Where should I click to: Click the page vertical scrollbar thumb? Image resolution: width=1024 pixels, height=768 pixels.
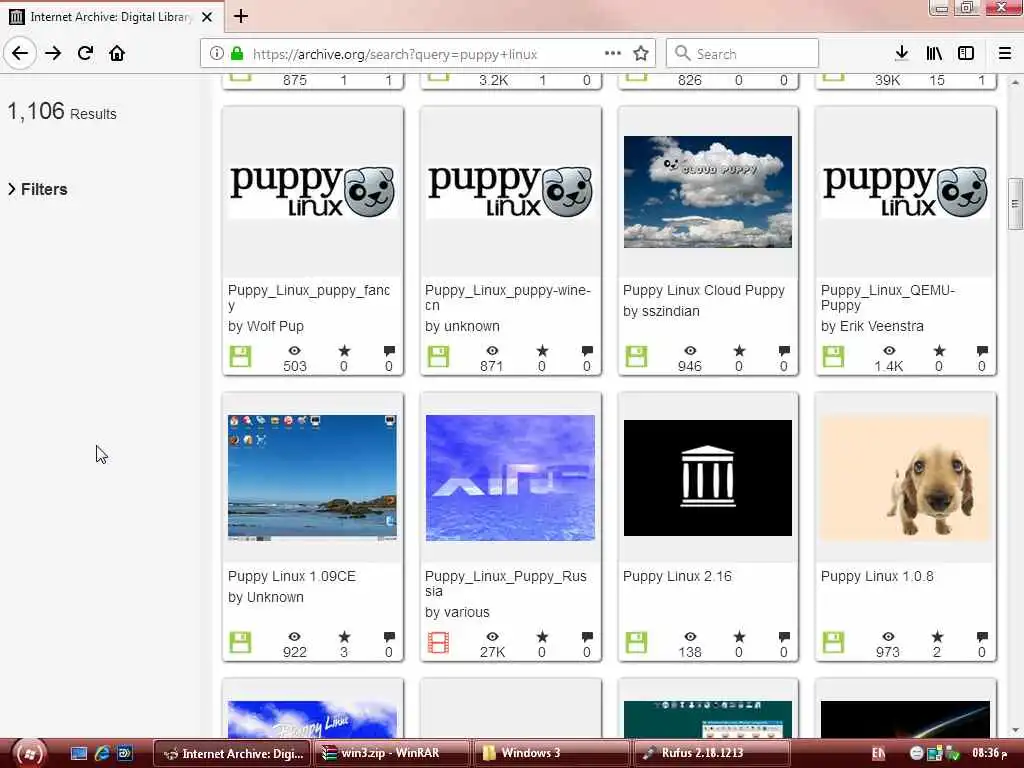coord(1015,203)
